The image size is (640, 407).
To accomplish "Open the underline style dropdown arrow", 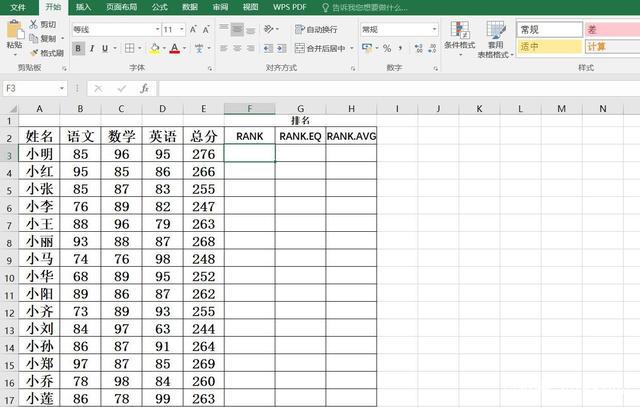I will coord(115,49).
